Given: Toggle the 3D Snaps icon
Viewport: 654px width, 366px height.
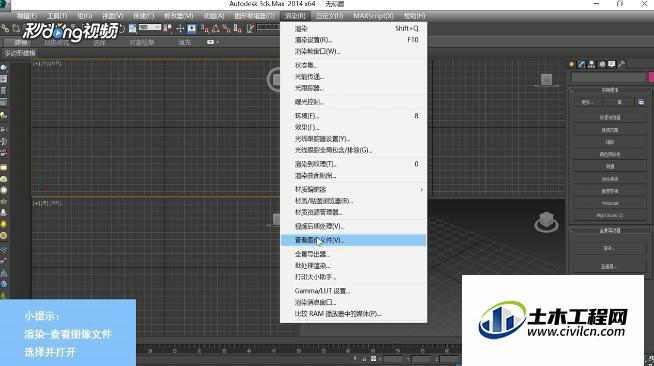Looking at the screenshot, I should pos(205,28).
